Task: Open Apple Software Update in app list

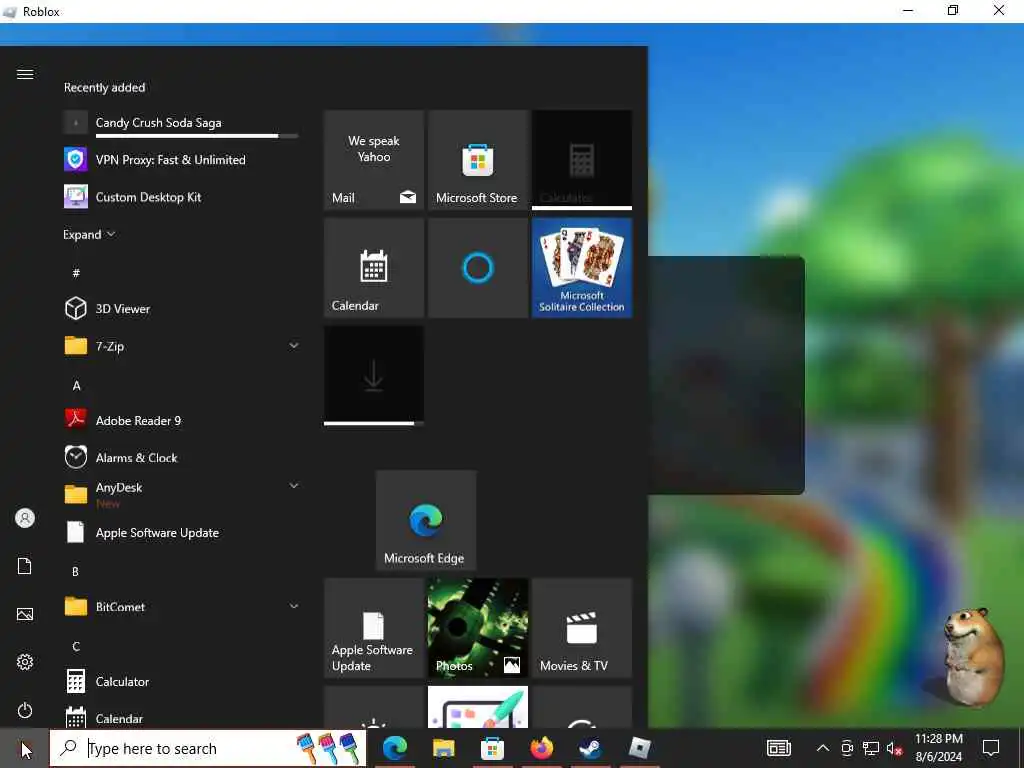Action: coord(181,533)
